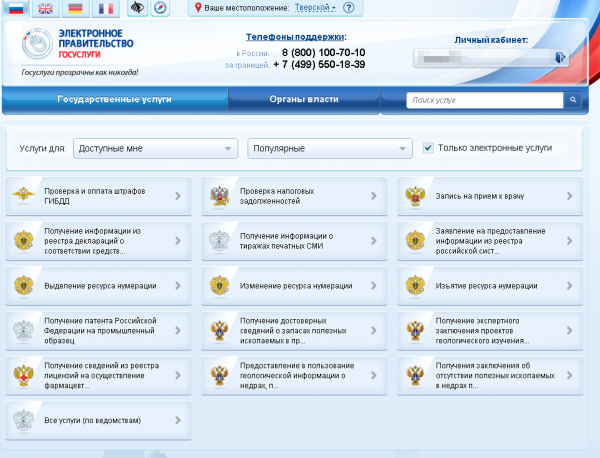Click emblem beside Изъятие ресурса нумерации

tap(415, 285)
